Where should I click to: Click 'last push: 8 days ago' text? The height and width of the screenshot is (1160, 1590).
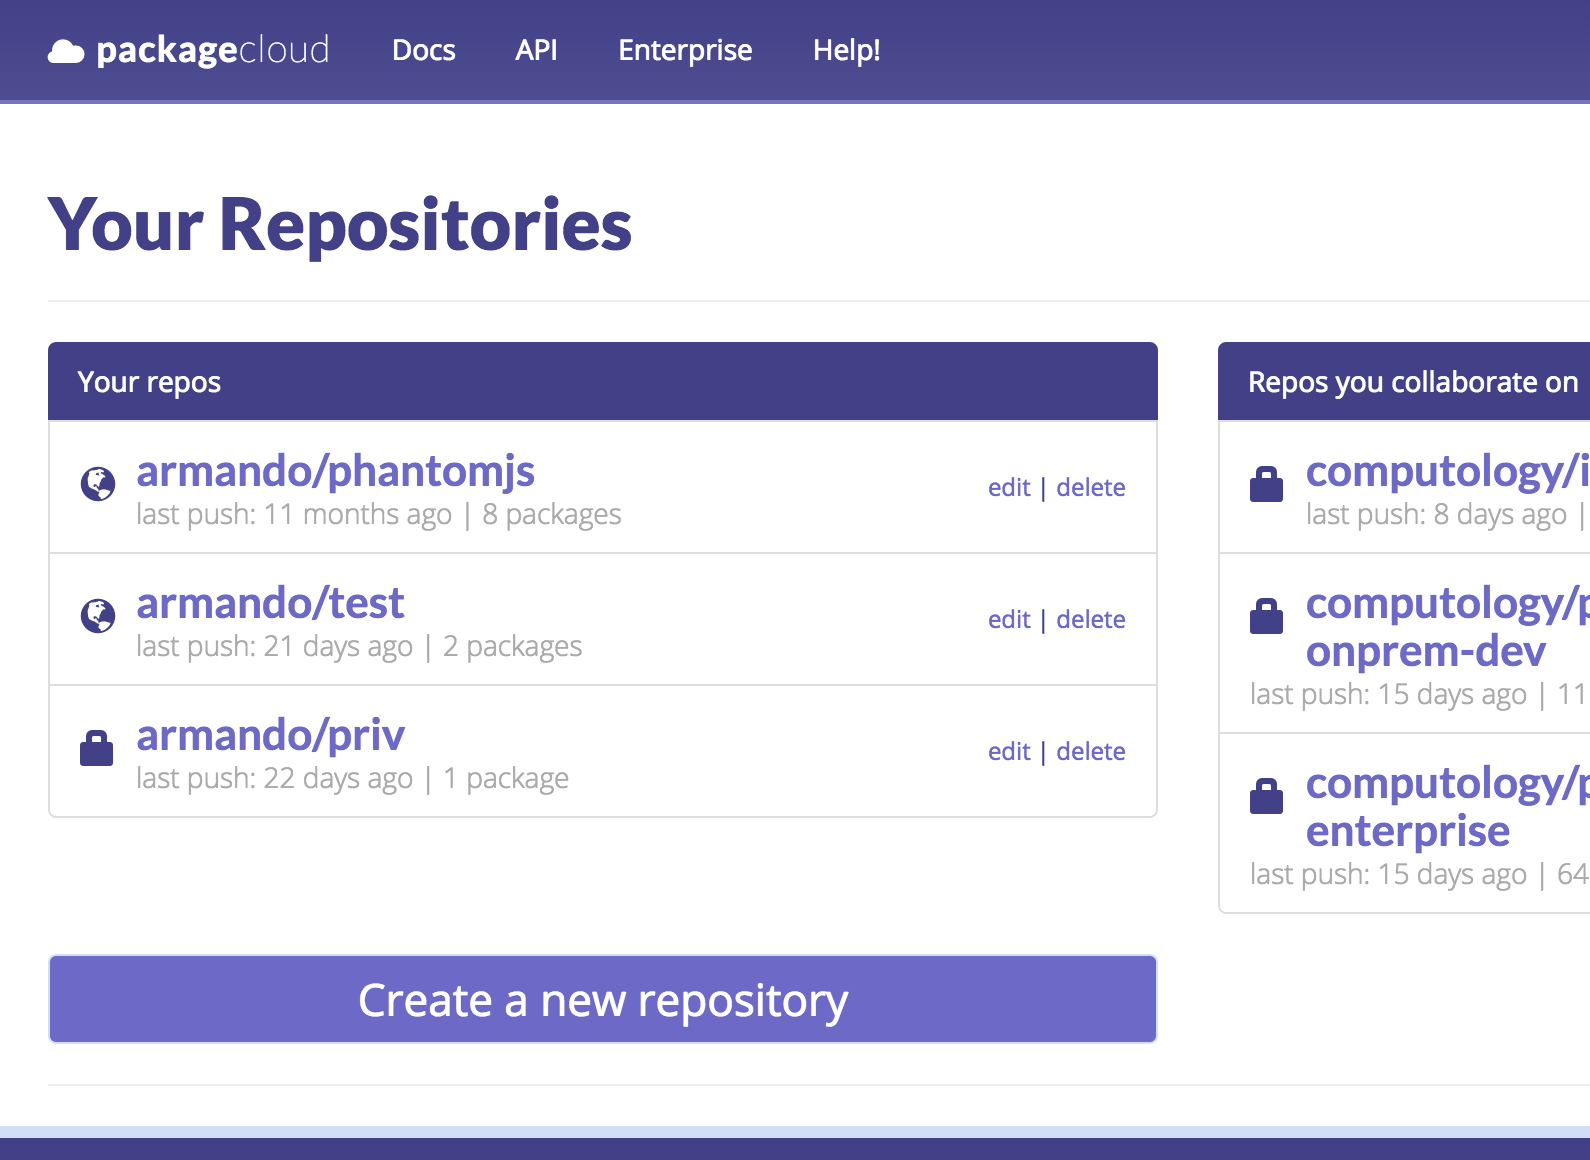pyautogui.click(x=1436, y=514)
